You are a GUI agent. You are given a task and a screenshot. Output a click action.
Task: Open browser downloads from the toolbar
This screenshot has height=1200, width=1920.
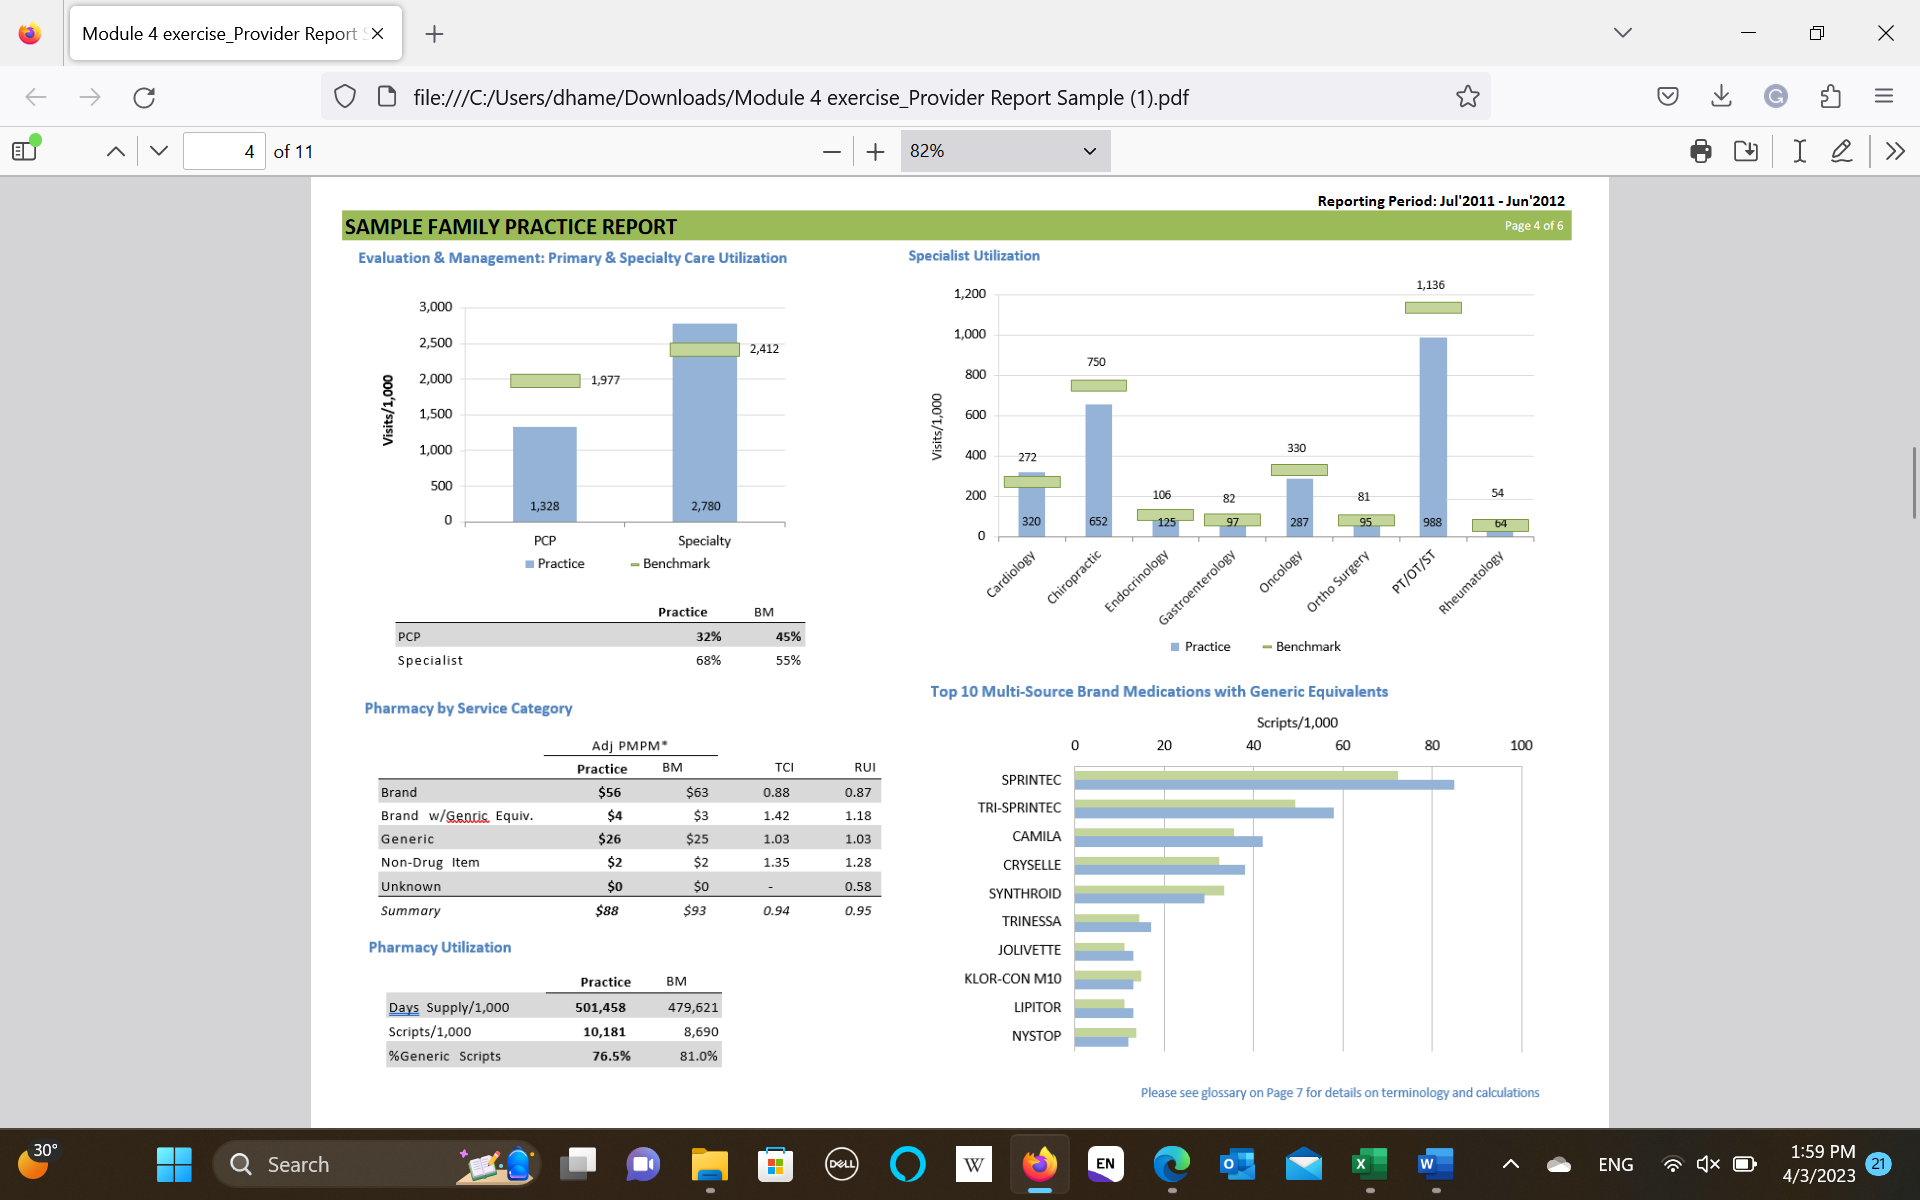pyautogui.click(x=1720, y=96)
